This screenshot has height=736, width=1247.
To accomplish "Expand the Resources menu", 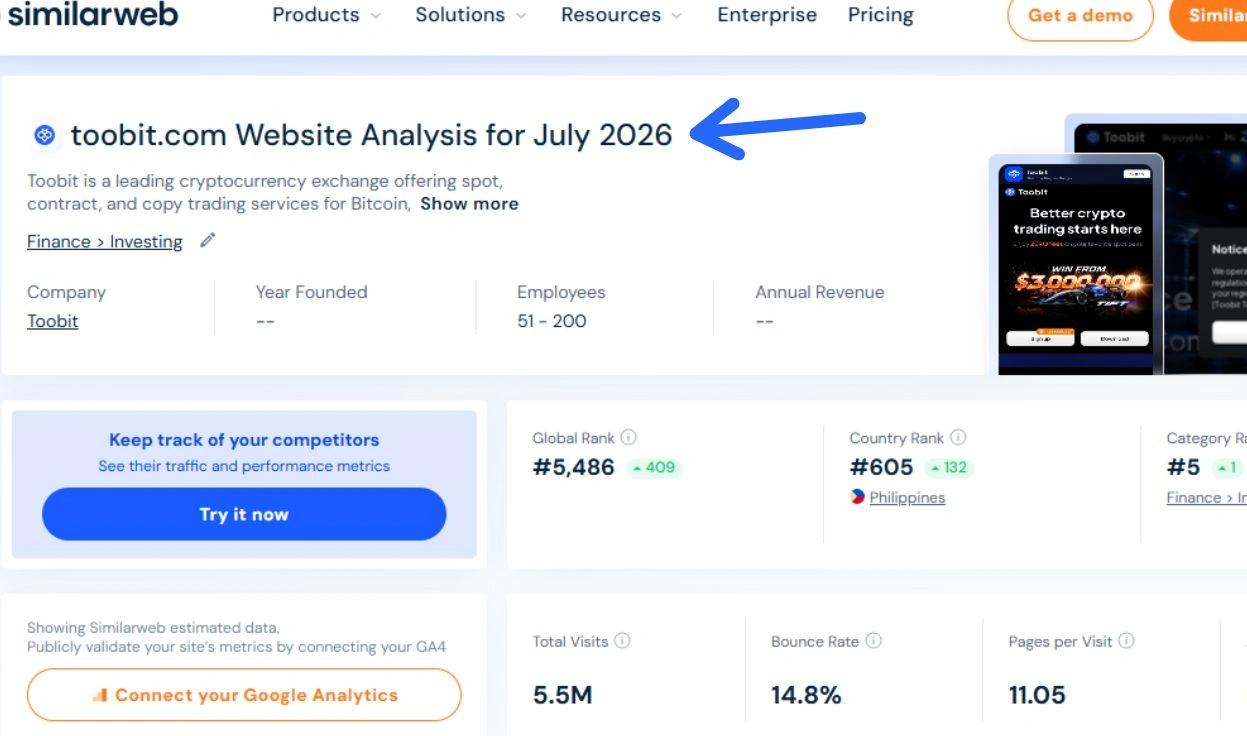I will [x=622, y=15].
